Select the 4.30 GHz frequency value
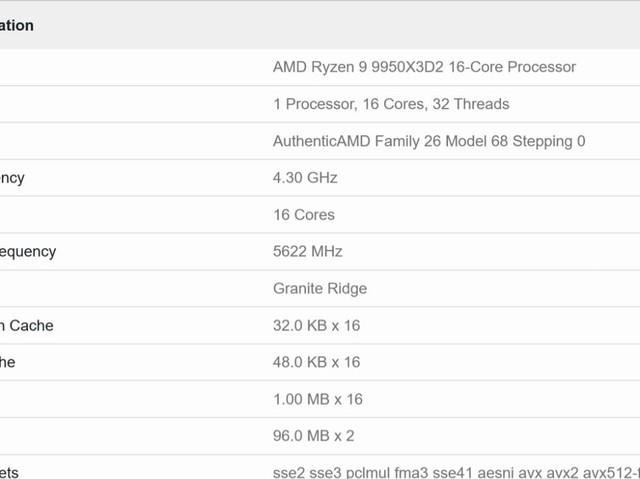 tap(305, 178)
